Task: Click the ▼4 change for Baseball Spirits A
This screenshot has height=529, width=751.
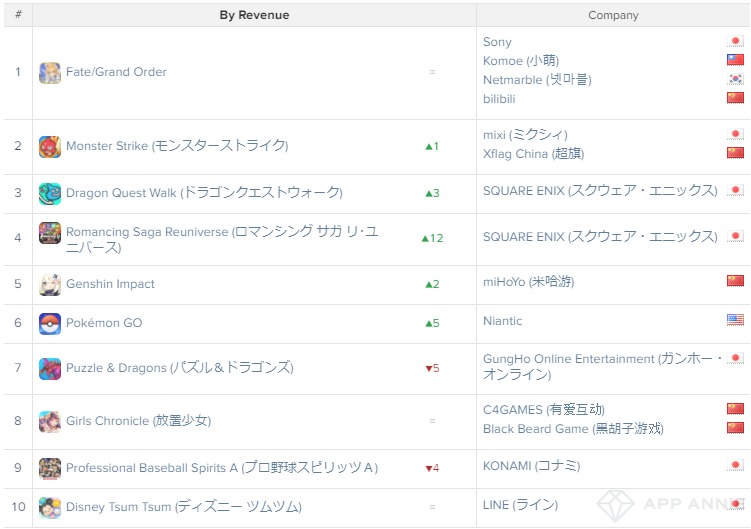Action: 432,468
